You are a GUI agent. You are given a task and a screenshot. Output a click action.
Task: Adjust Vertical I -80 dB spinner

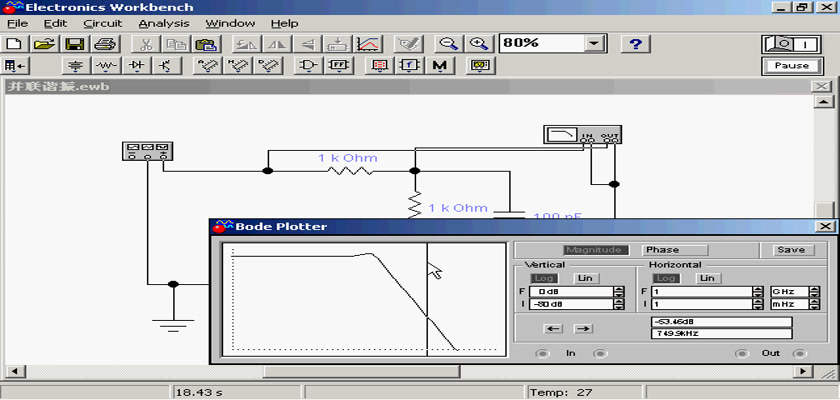pos(619,304)
